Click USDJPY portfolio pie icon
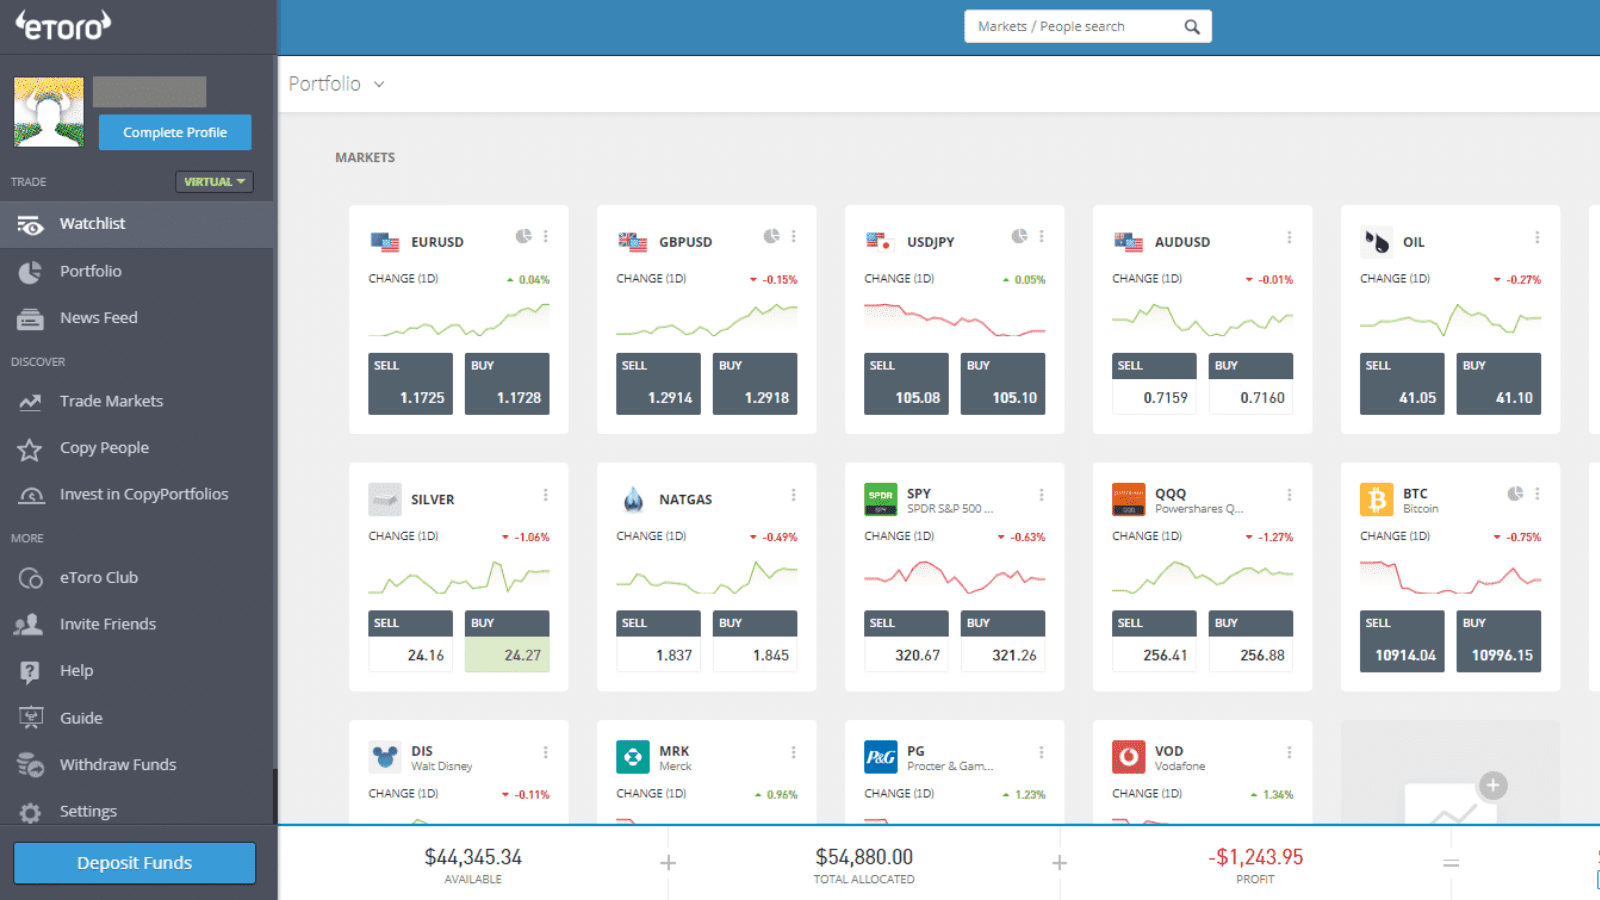Image resolution: width=1600 pixels, height=900 pixels. tap(1019, 237)
